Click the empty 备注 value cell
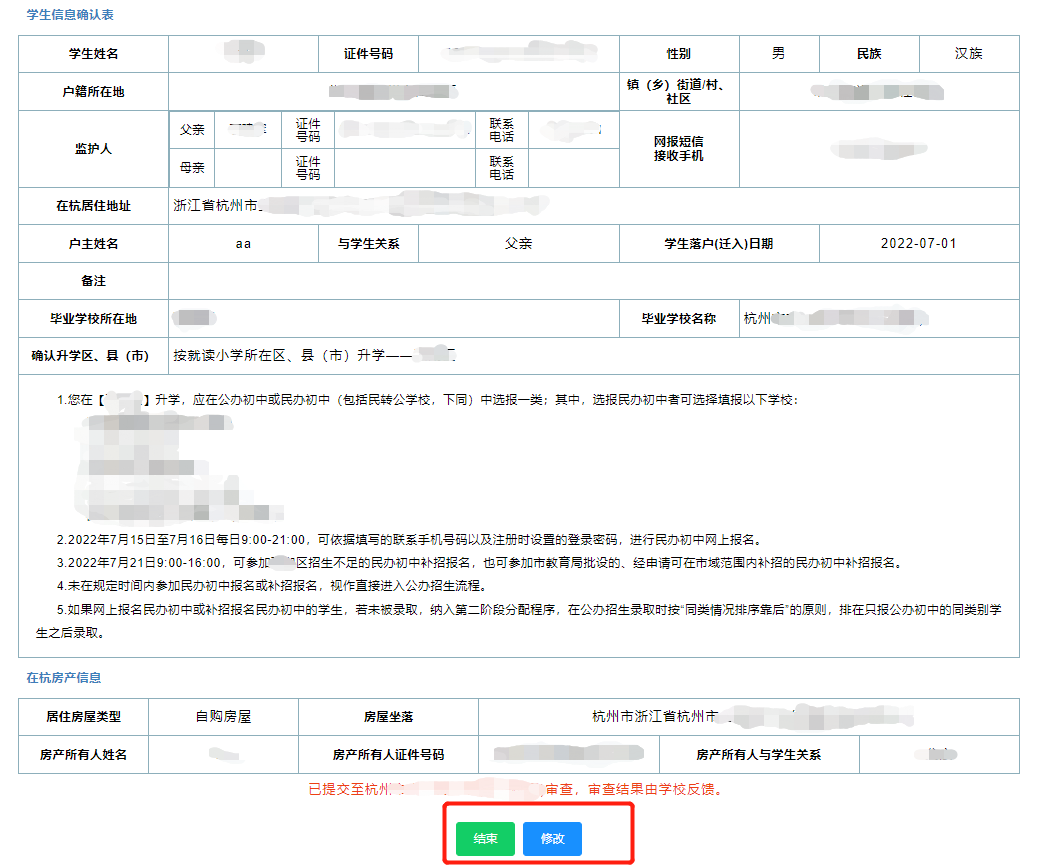Viewport: 1049px width, 866px height. (x=593, y=282)
